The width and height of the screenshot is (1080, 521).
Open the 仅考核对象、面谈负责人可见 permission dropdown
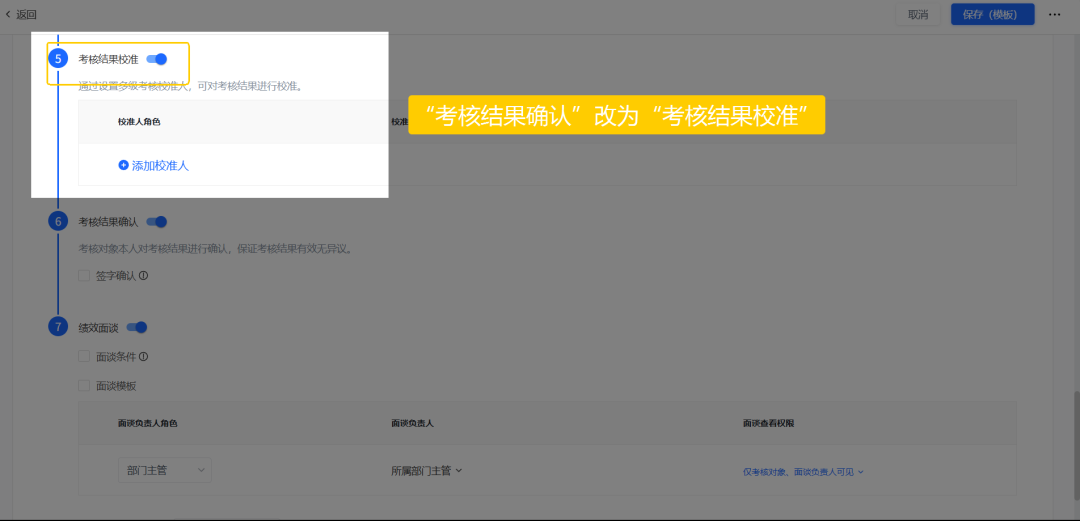(802, 471)
